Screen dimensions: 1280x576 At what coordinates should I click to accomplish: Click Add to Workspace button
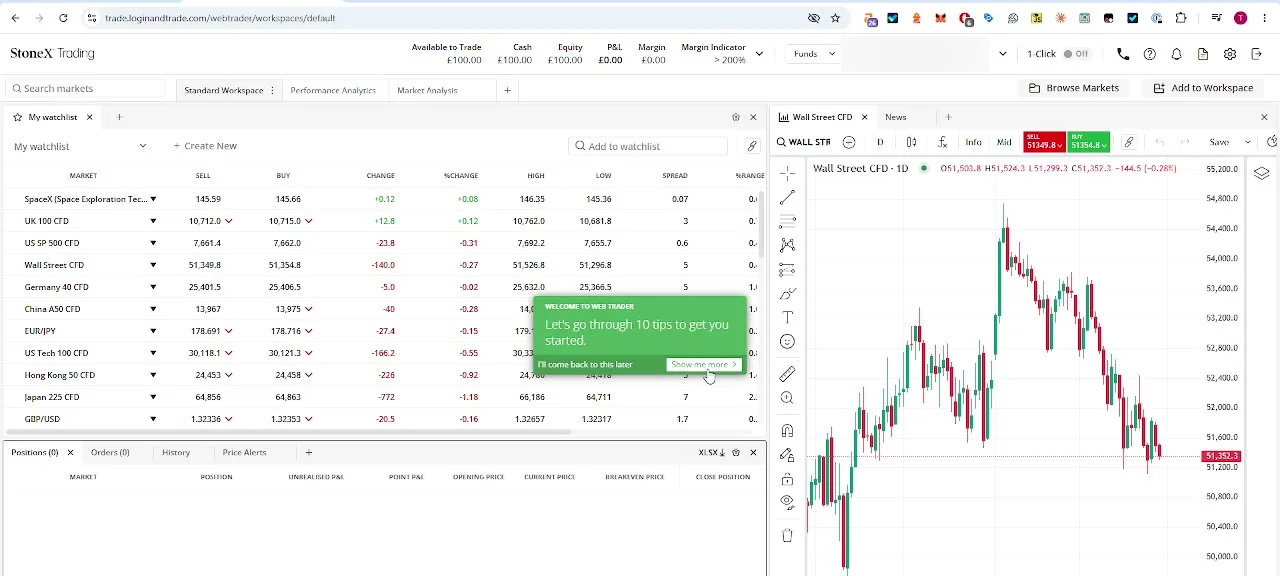1203,88
